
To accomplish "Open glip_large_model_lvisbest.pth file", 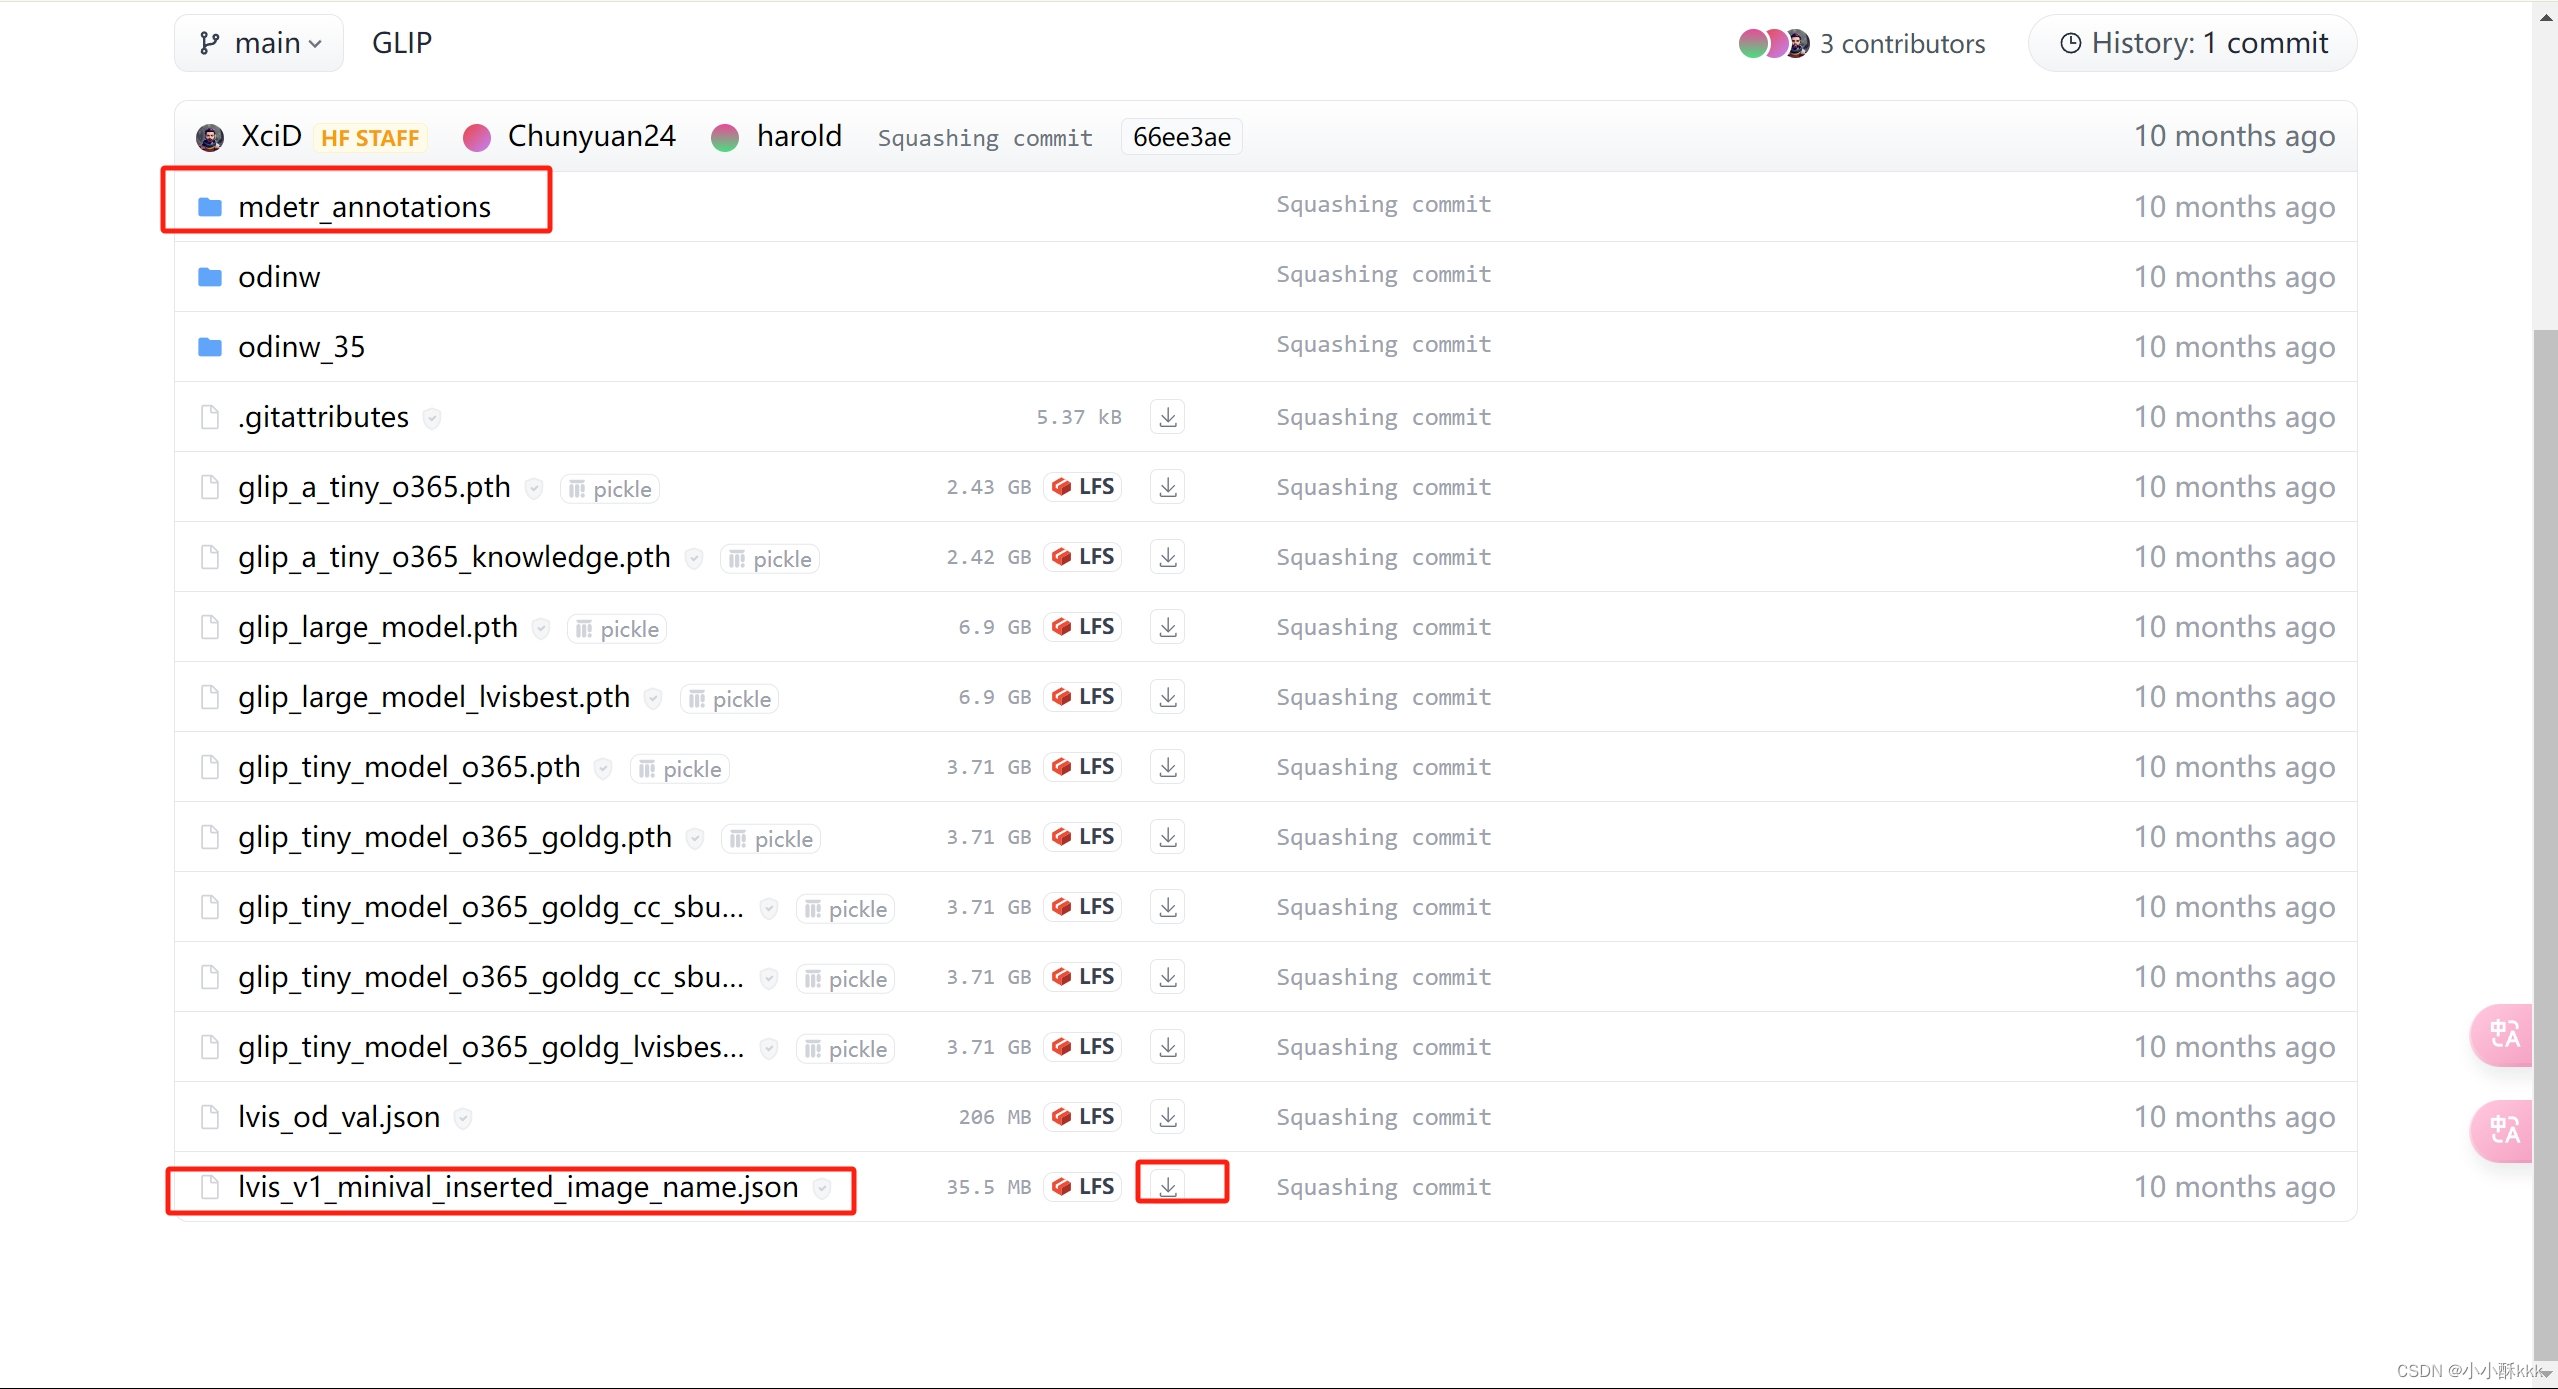I will tap(434, 697).
